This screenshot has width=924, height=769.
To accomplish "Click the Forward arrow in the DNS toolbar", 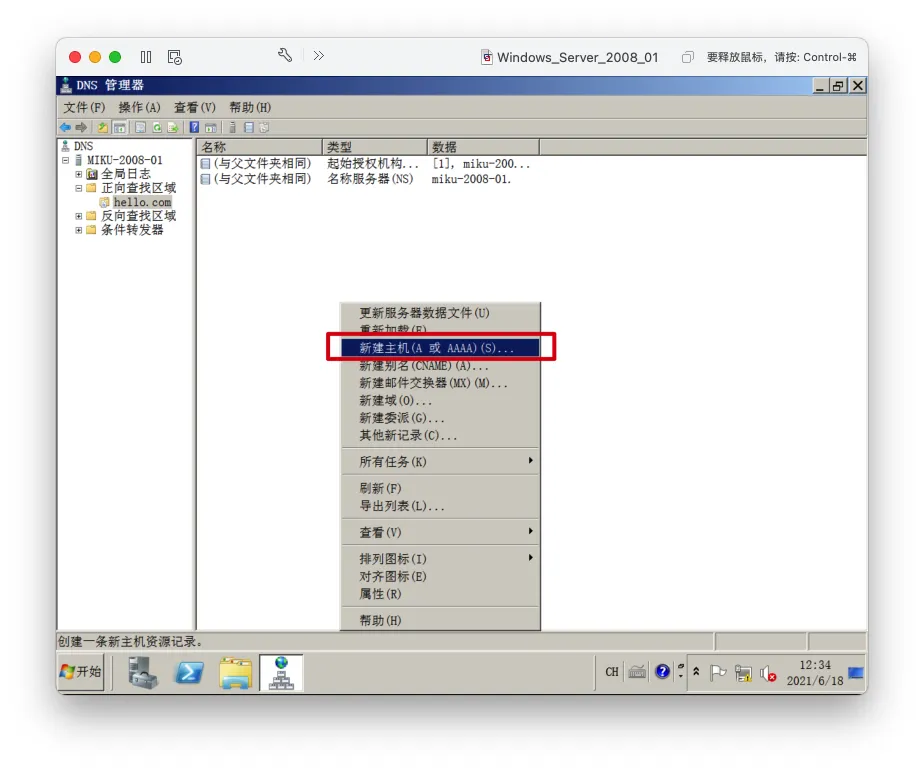I will click(x=81, y=127).
